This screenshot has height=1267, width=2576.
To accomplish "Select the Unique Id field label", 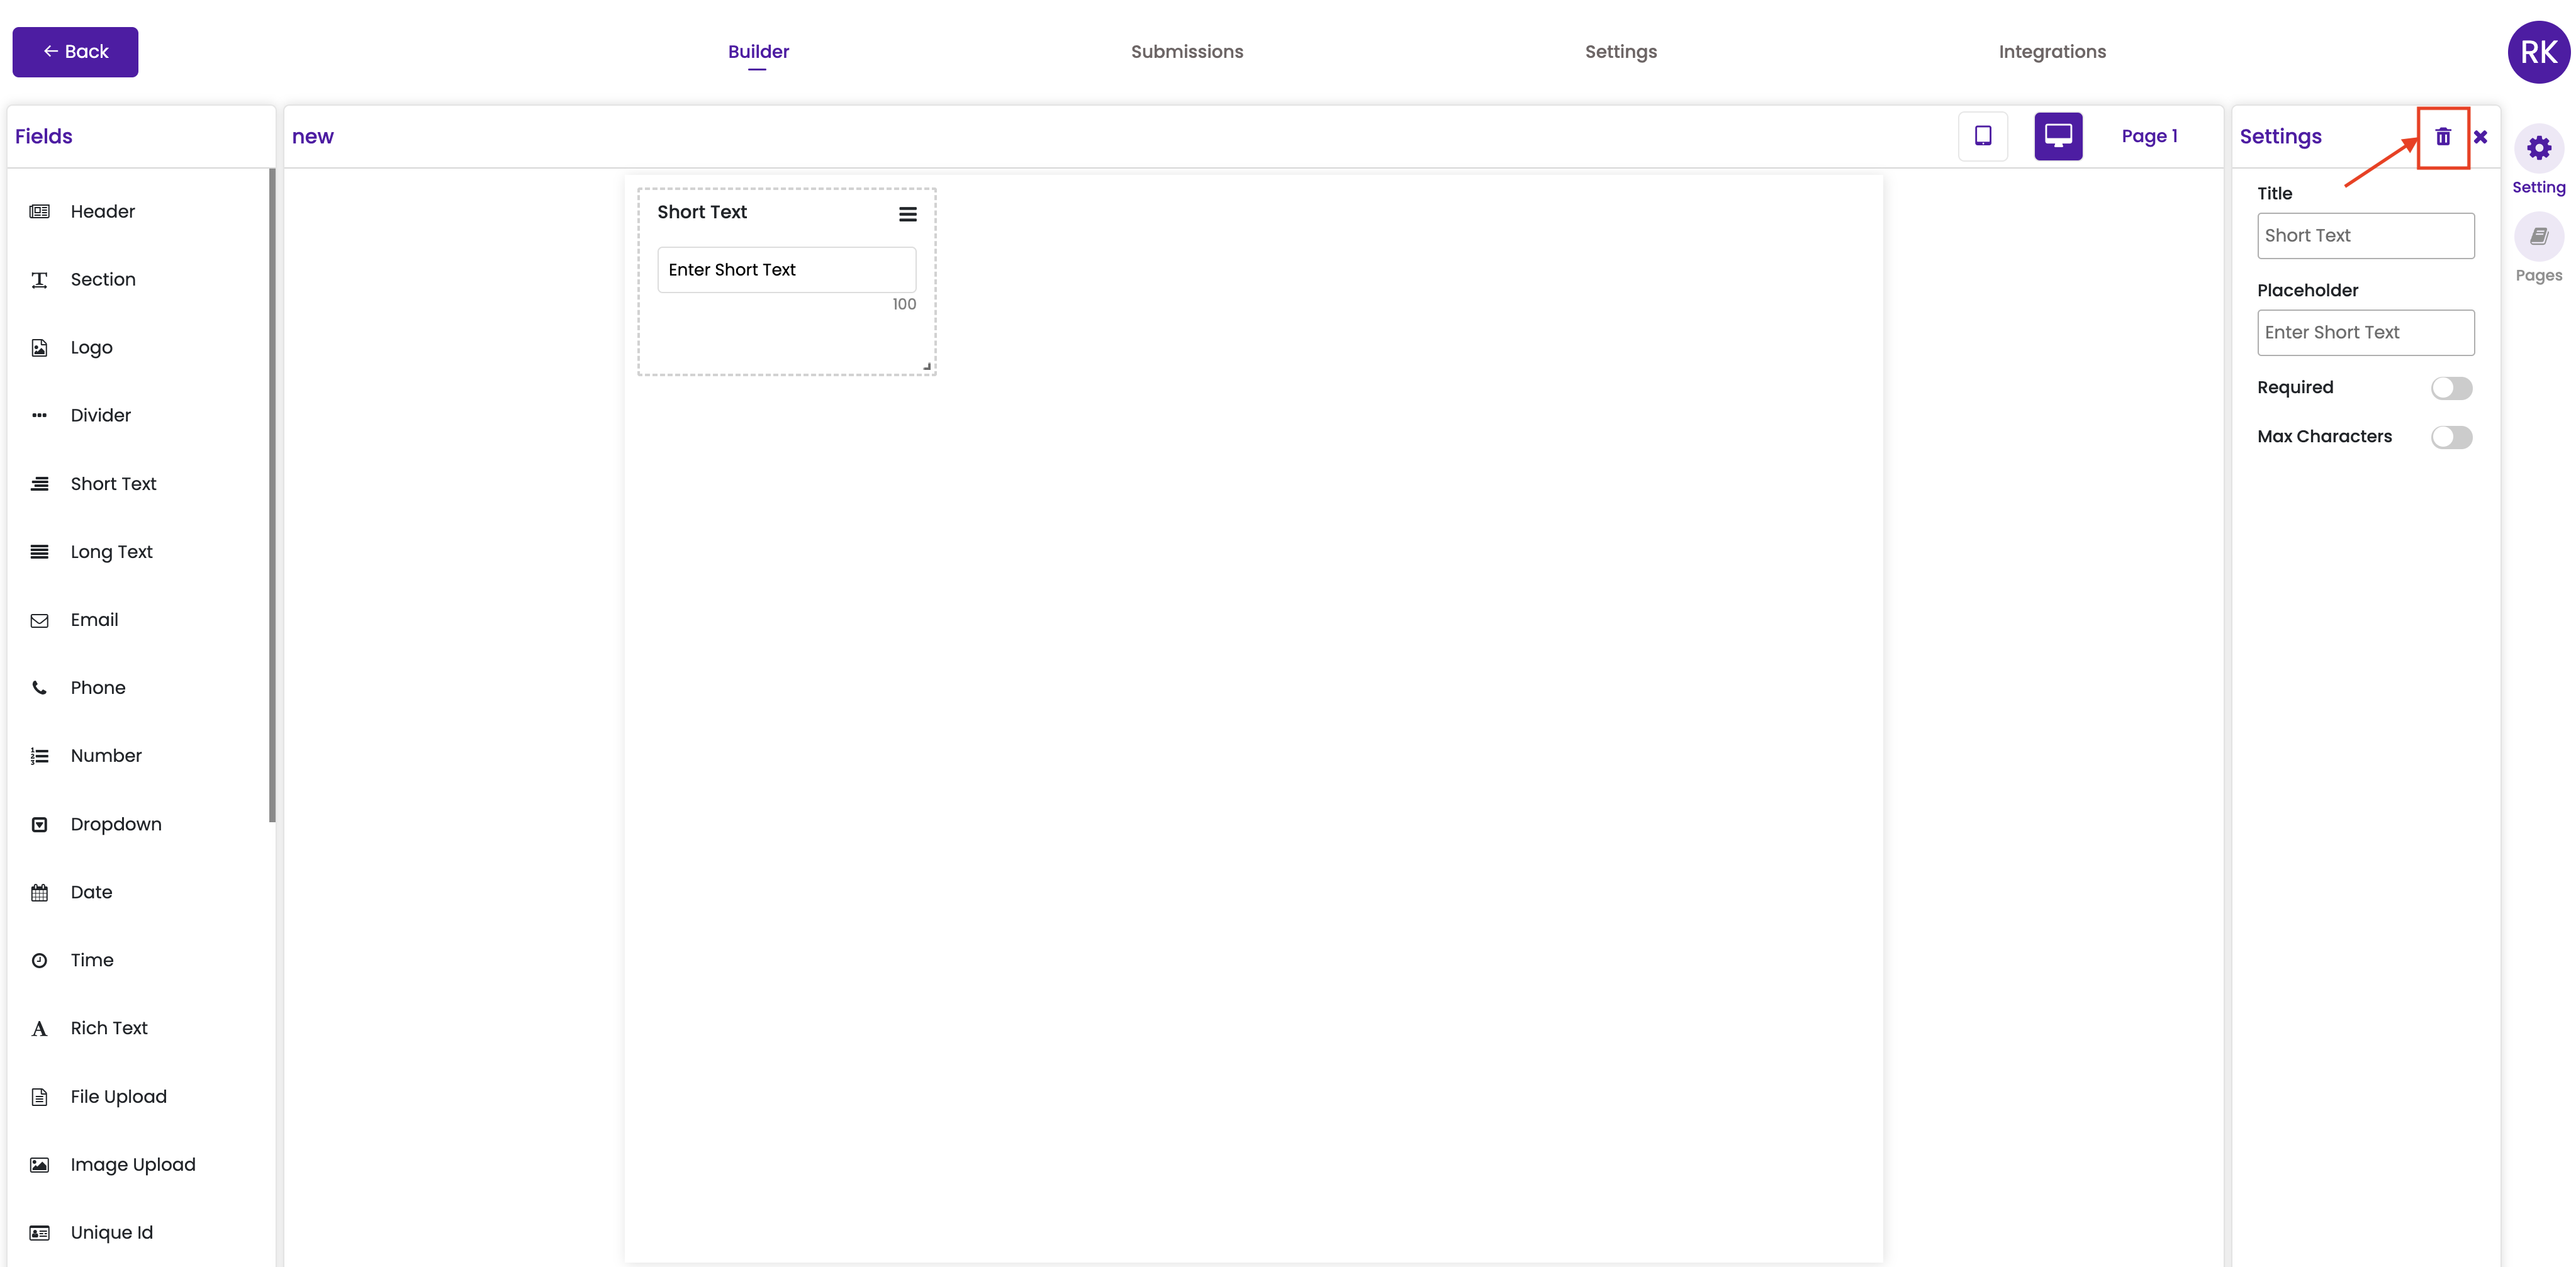I will pos(112,1233).
